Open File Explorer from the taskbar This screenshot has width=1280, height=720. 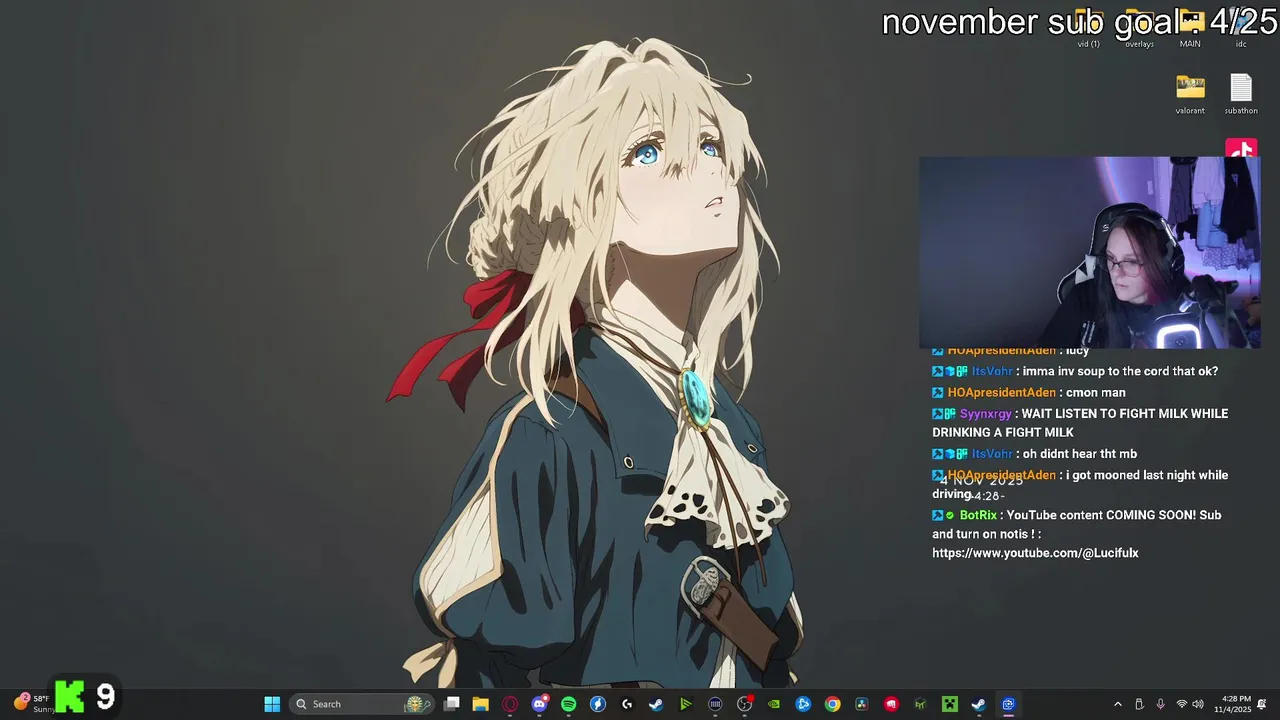(481, 704)
